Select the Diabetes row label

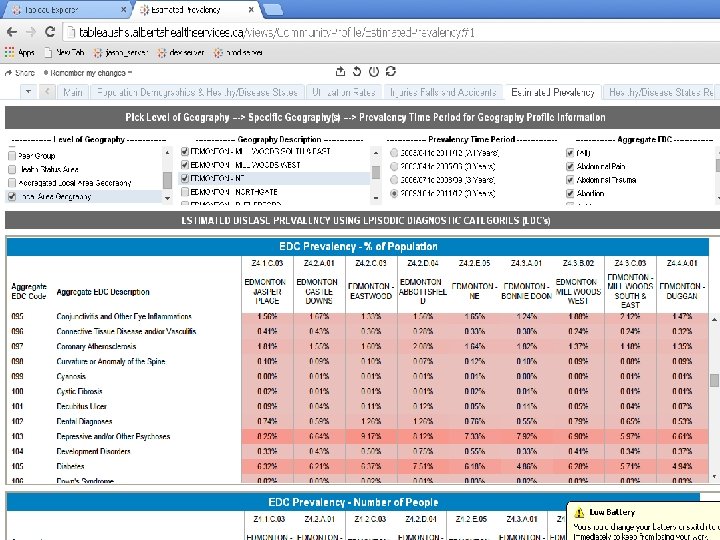[70, 466]
